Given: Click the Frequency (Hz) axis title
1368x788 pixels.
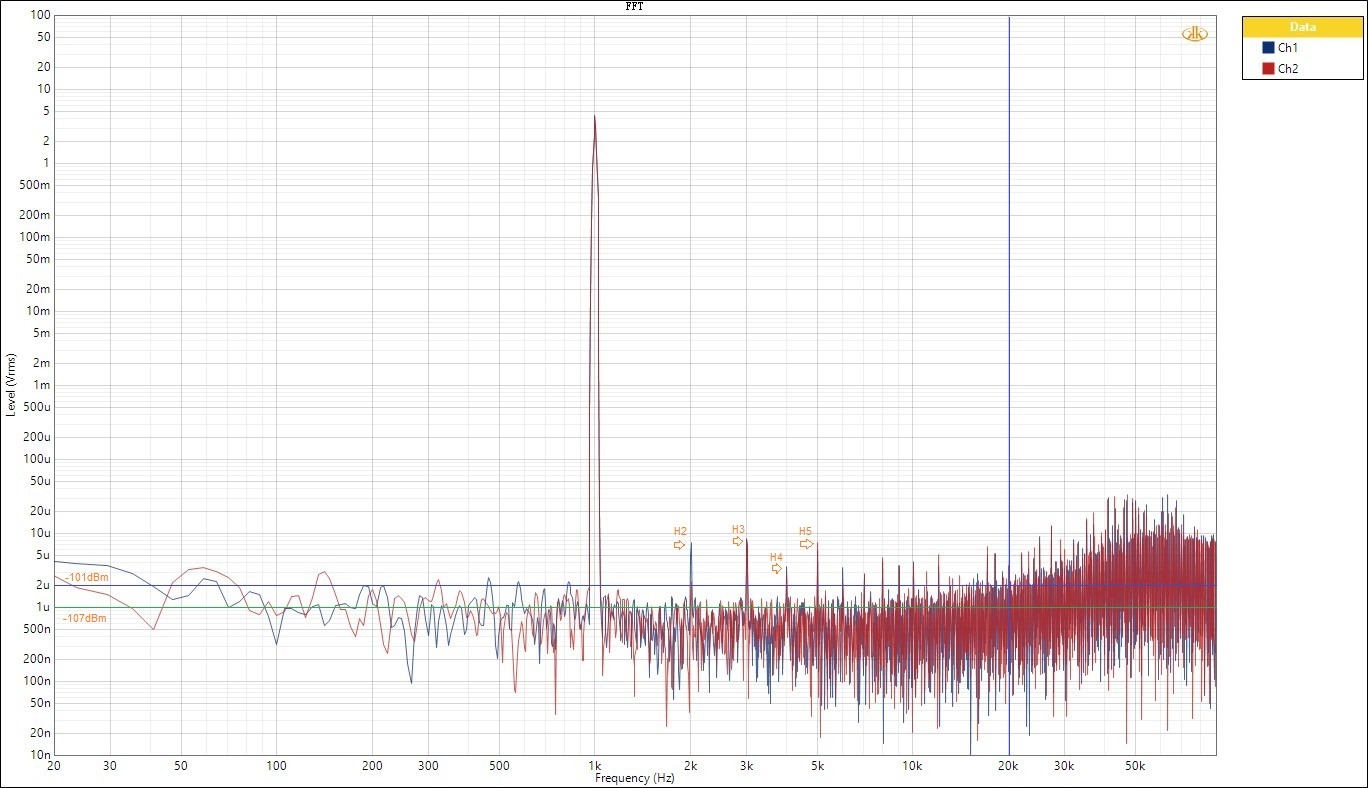Looking at the screenshot, I should [635, 778].
